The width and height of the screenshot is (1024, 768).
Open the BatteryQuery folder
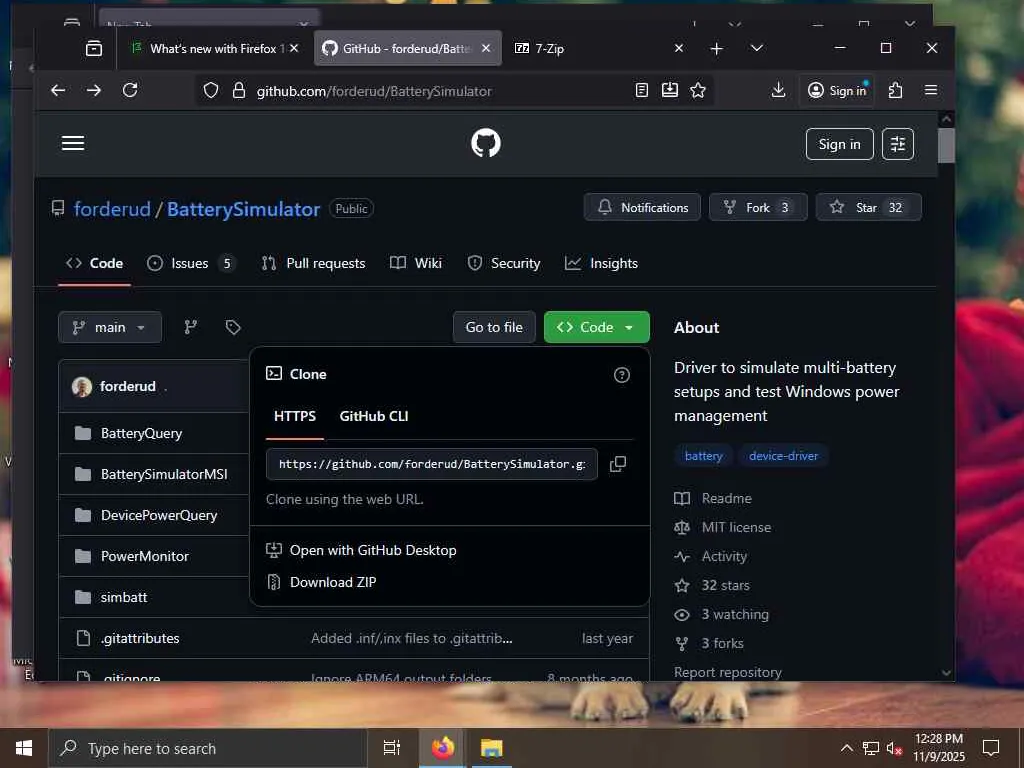coord(141,434)
